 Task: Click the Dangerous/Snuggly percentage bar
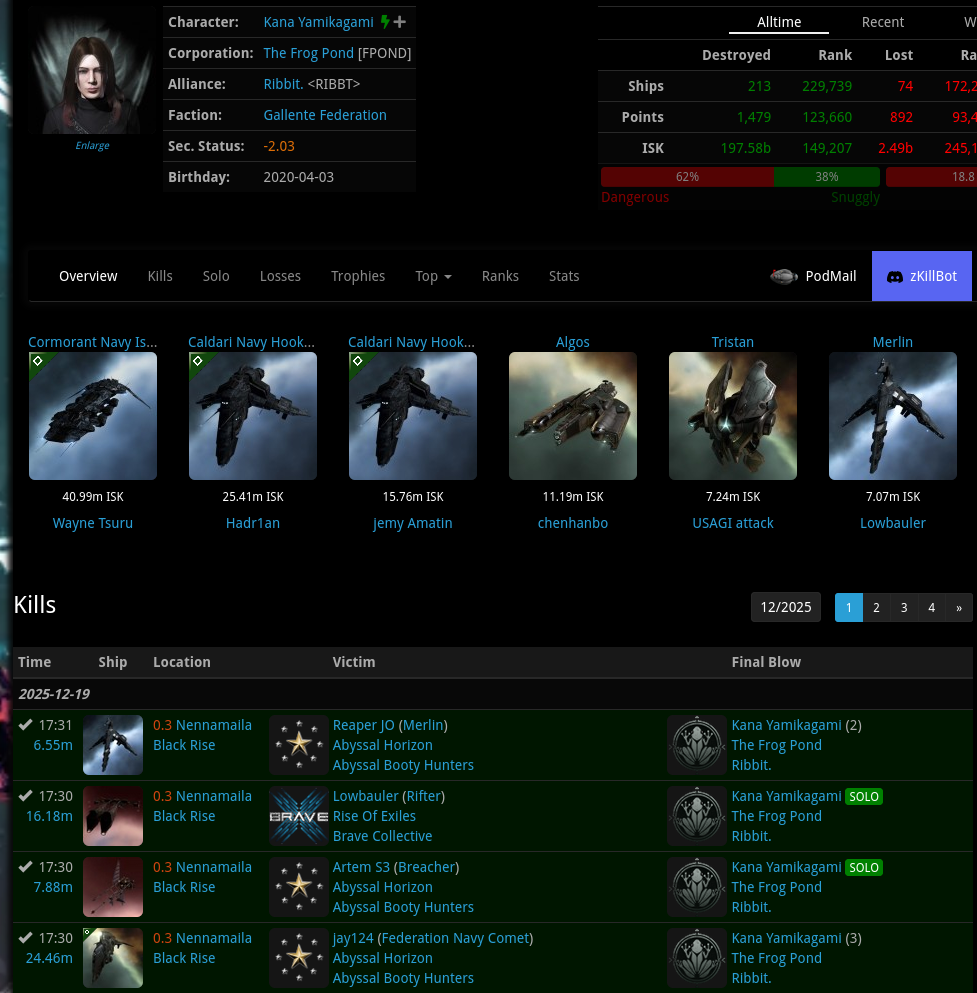click(740, 177)
